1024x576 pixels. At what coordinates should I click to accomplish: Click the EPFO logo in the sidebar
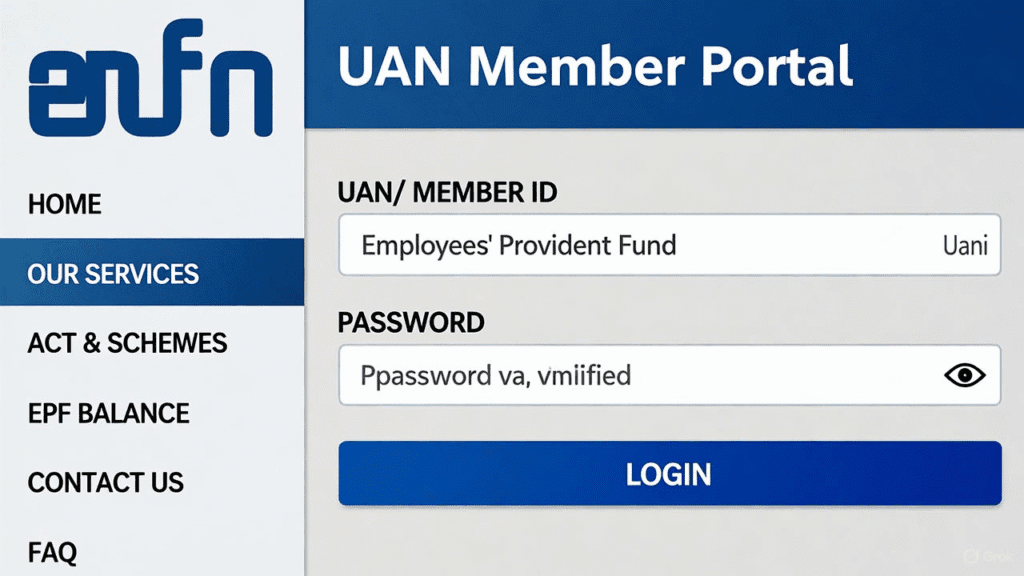click(x=152, y=78)
